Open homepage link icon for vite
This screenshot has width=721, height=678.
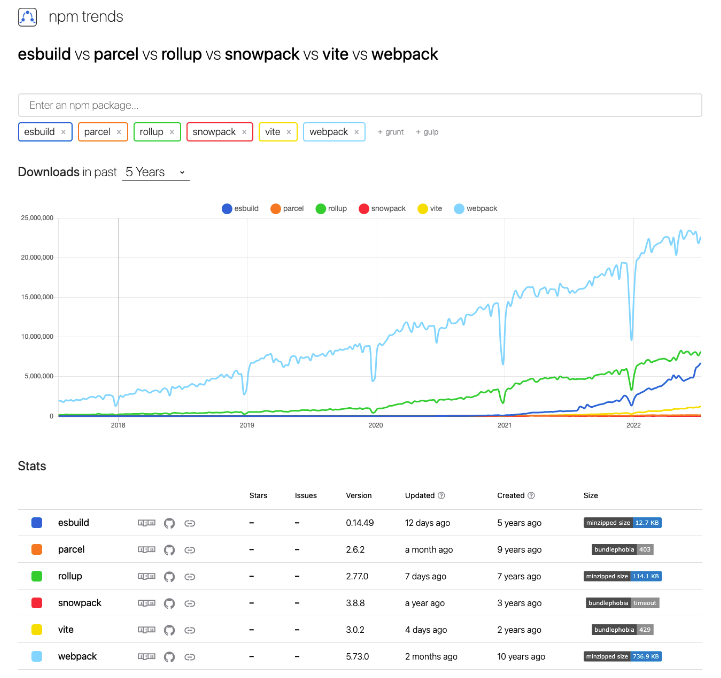[189, 630]
